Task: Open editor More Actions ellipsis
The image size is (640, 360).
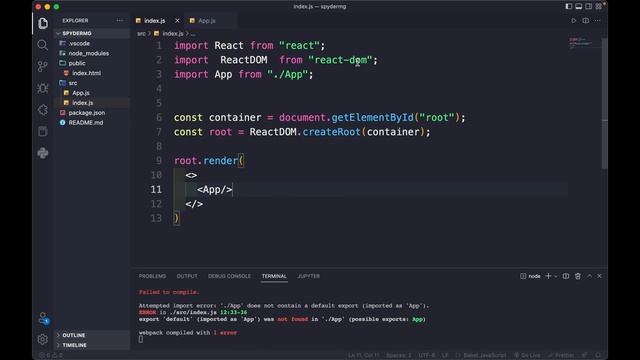Action: pos(597,20)
